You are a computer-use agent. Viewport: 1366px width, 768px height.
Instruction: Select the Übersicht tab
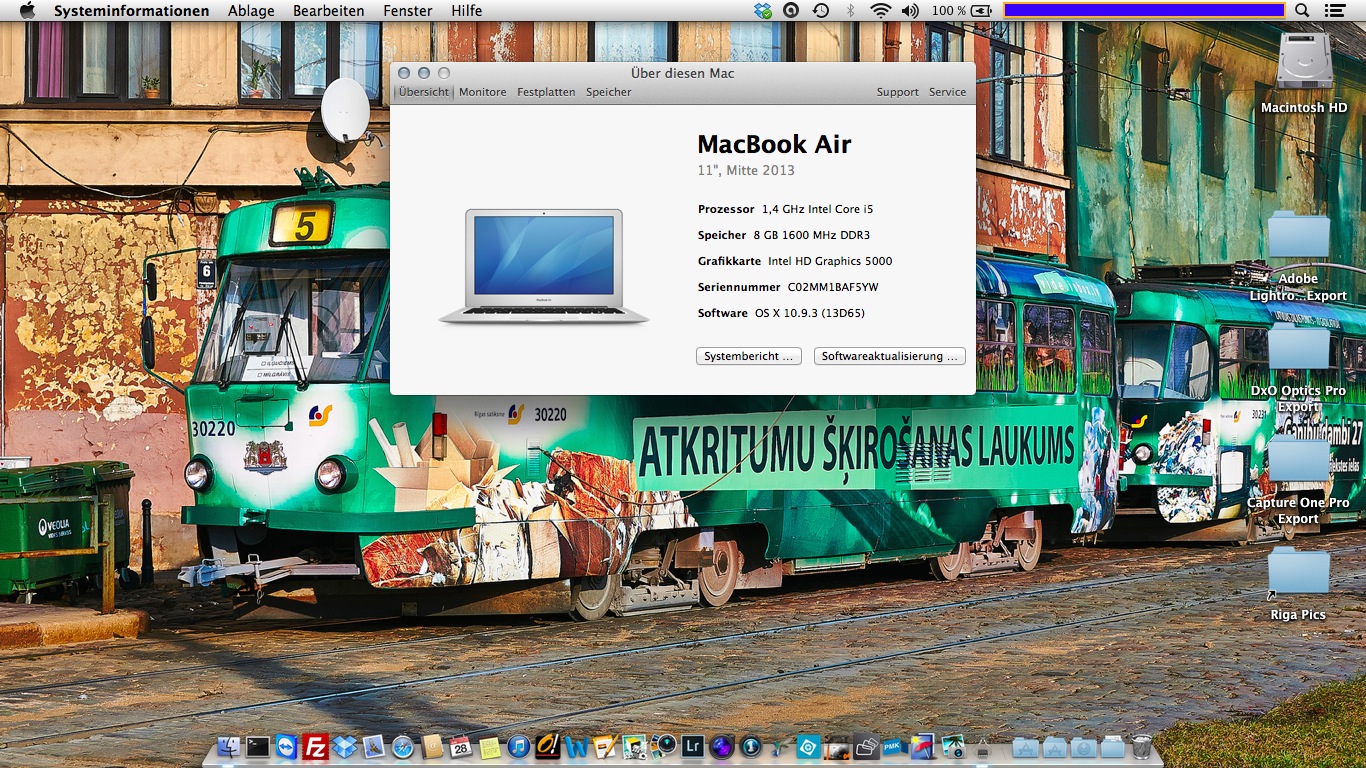point(424,92)
